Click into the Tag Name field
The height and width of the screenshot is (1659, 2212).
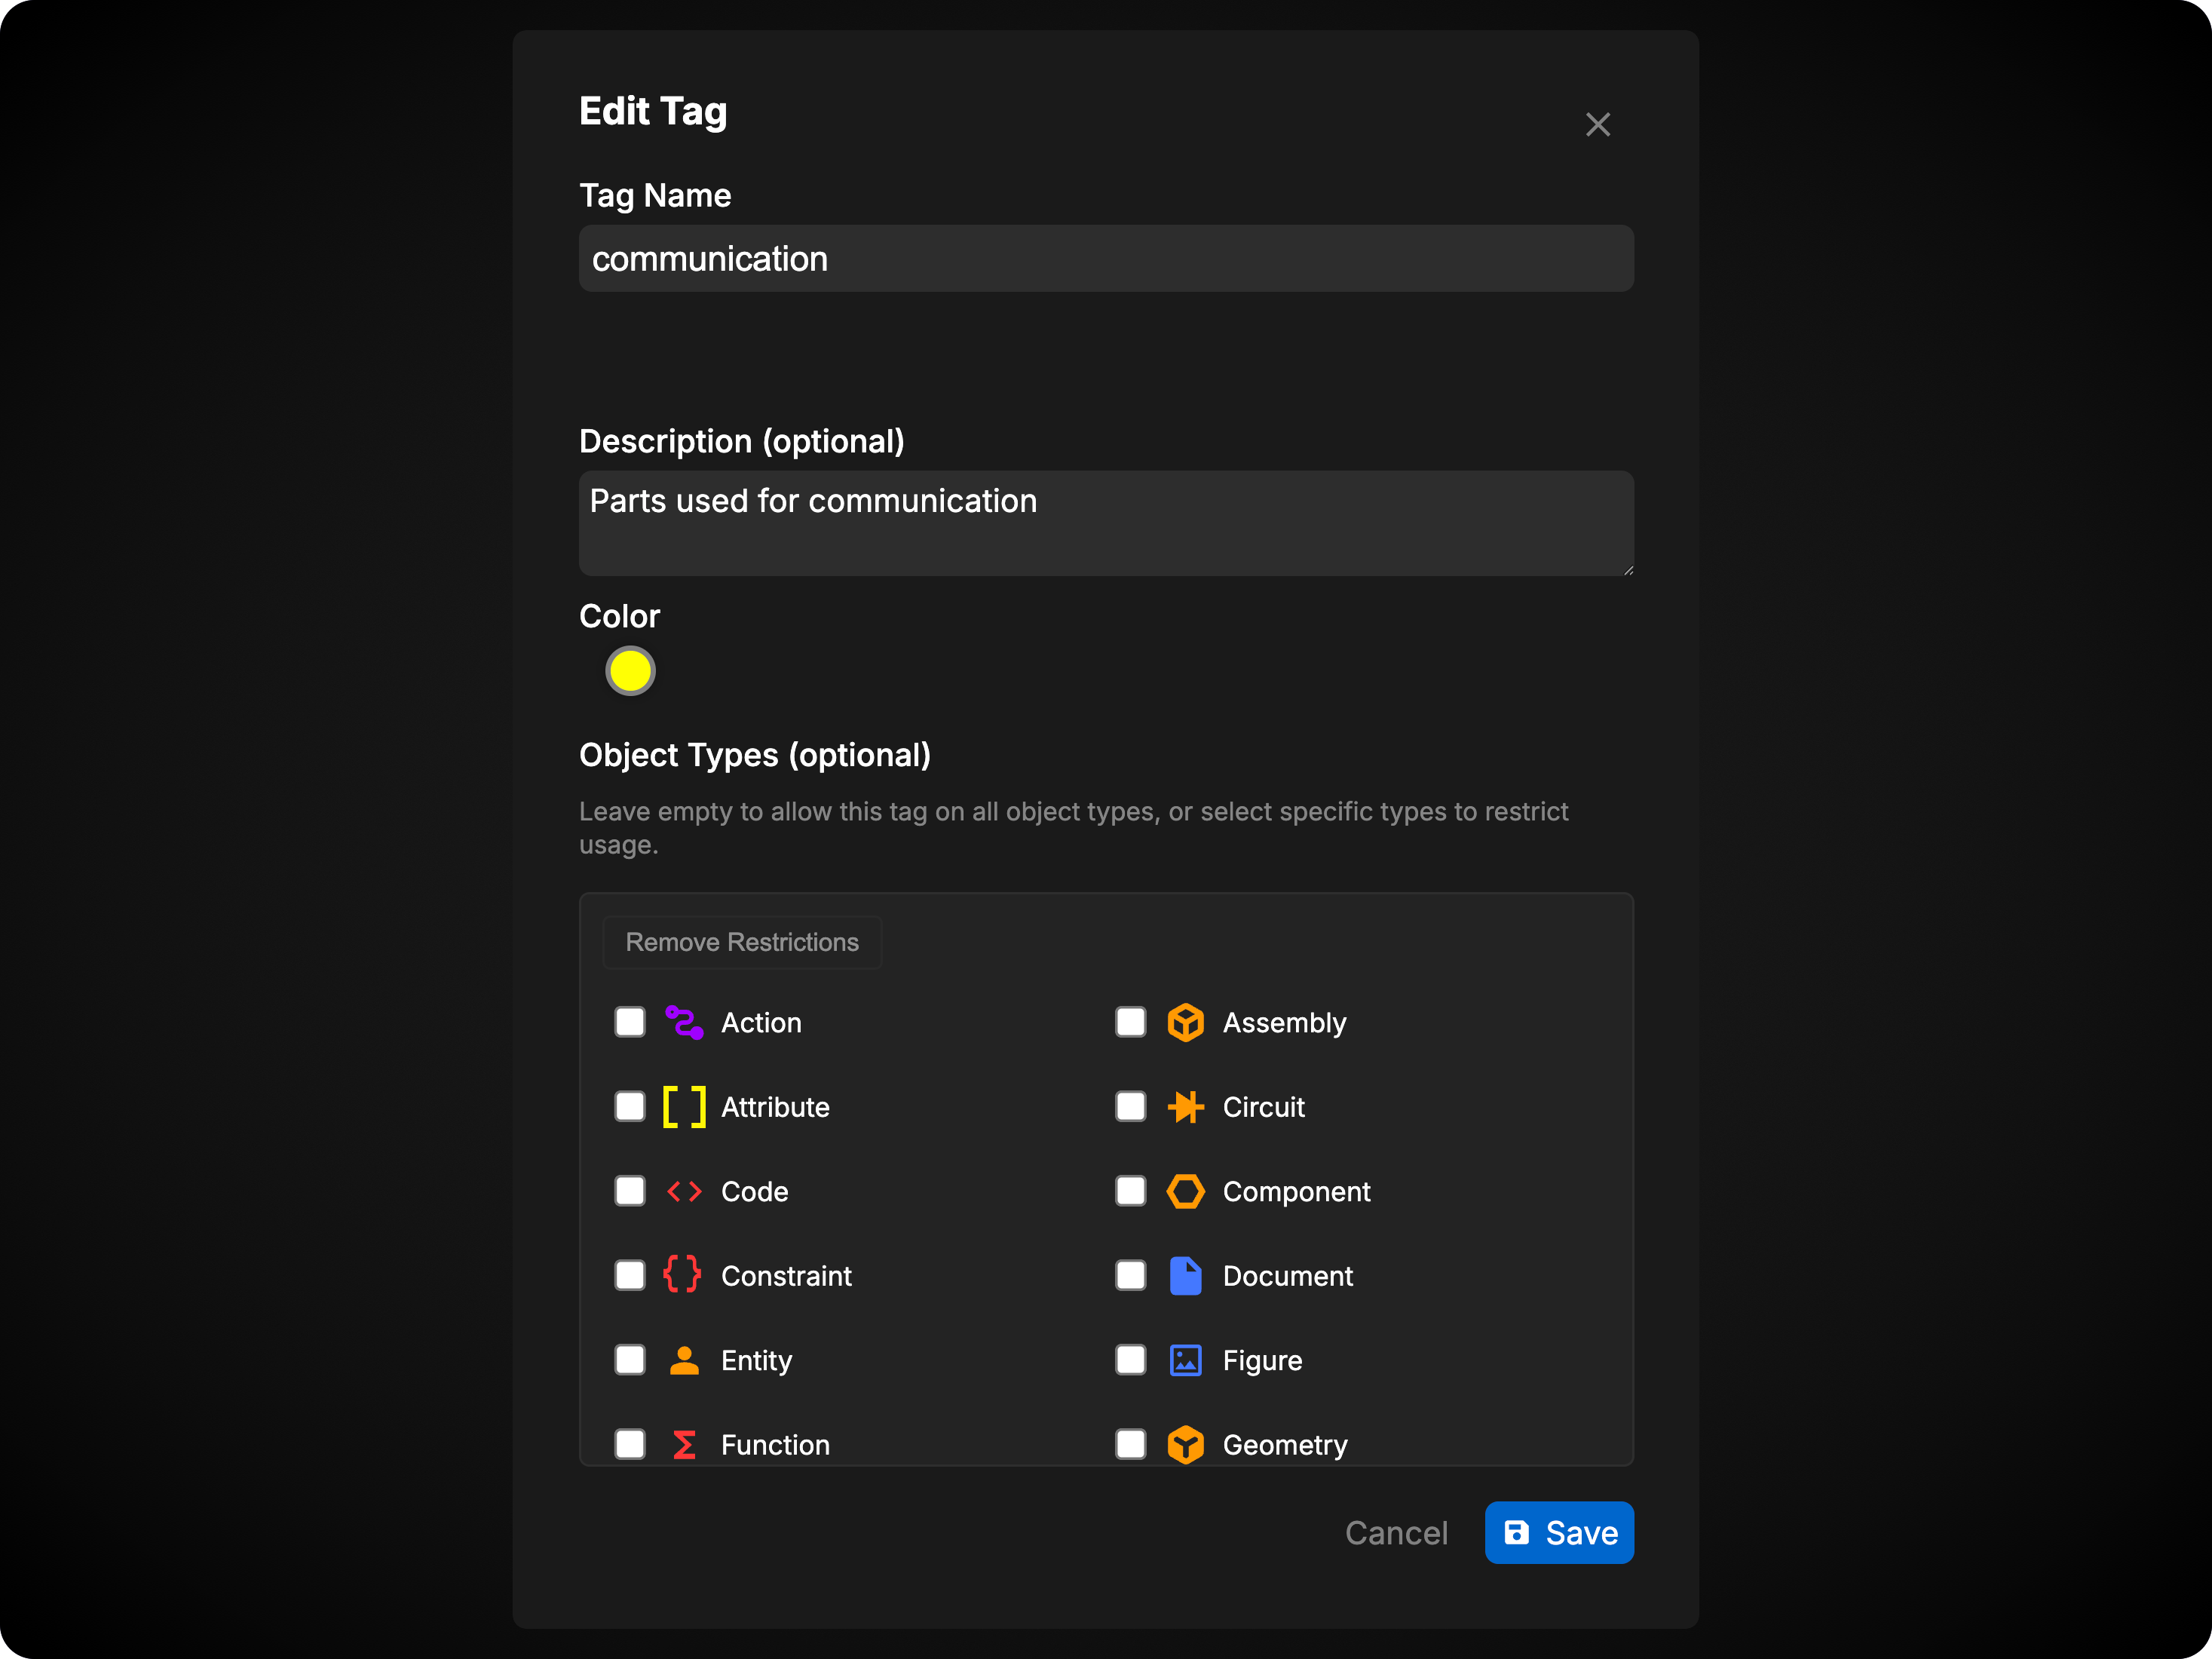[1105, 259]
